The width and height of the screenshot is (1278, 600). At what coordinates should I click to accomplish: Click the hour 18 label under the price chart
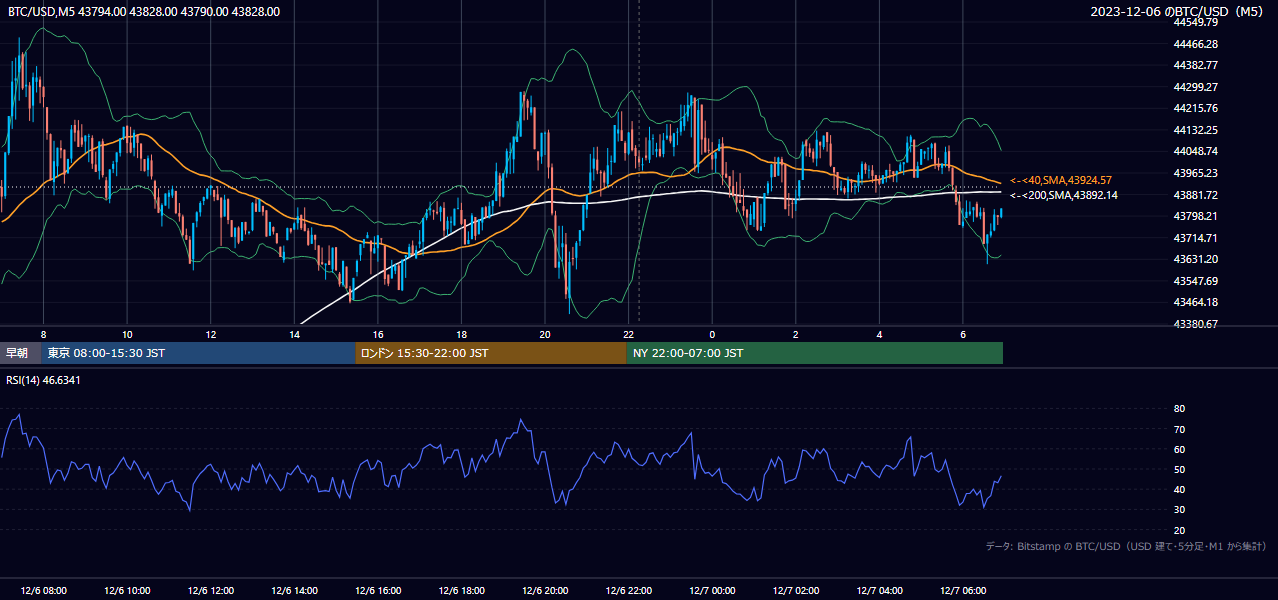click(461, 334)
